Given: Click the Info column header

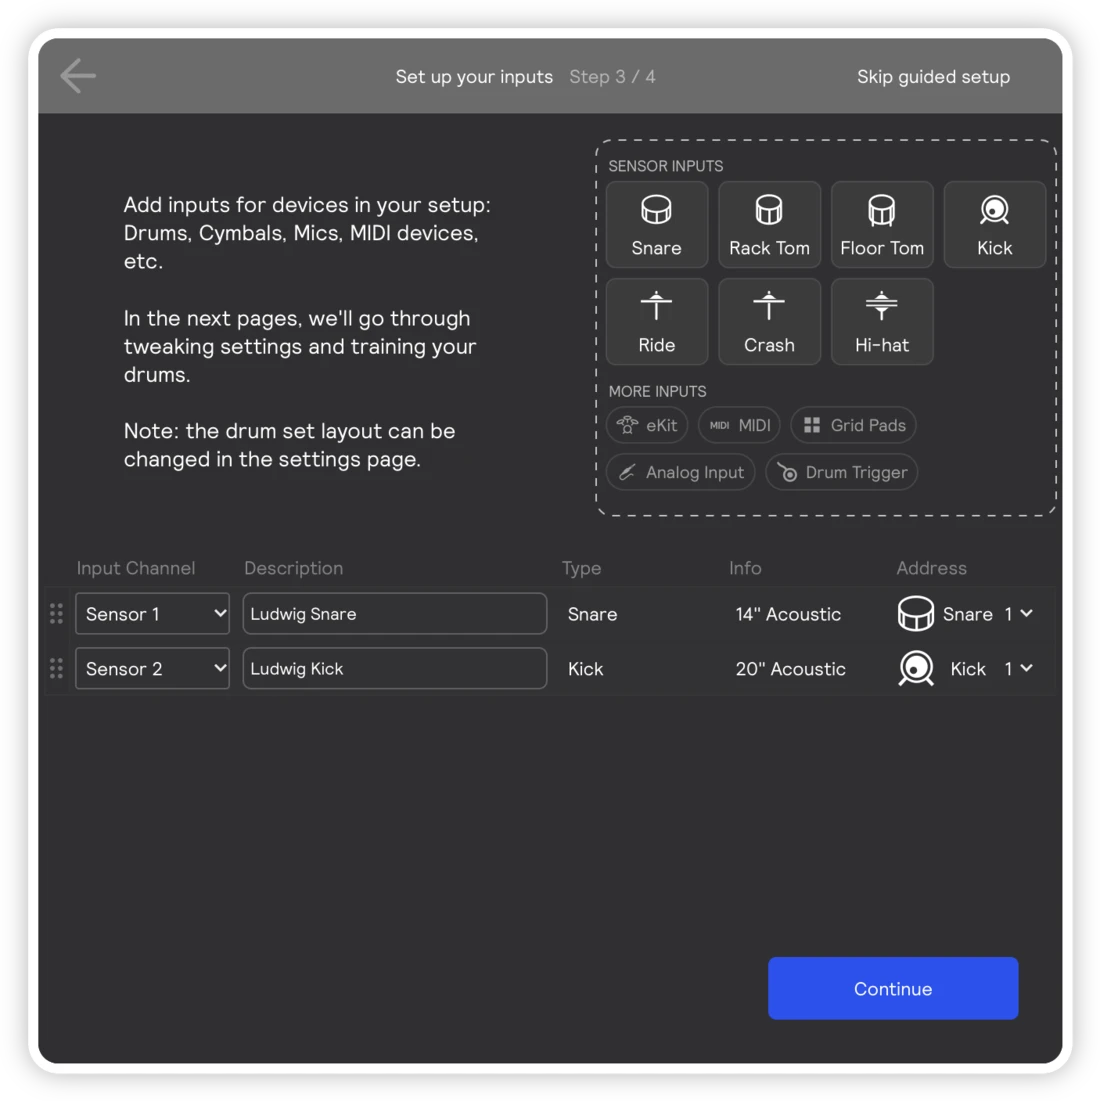Looking at the screenshot, I should 745,568.
